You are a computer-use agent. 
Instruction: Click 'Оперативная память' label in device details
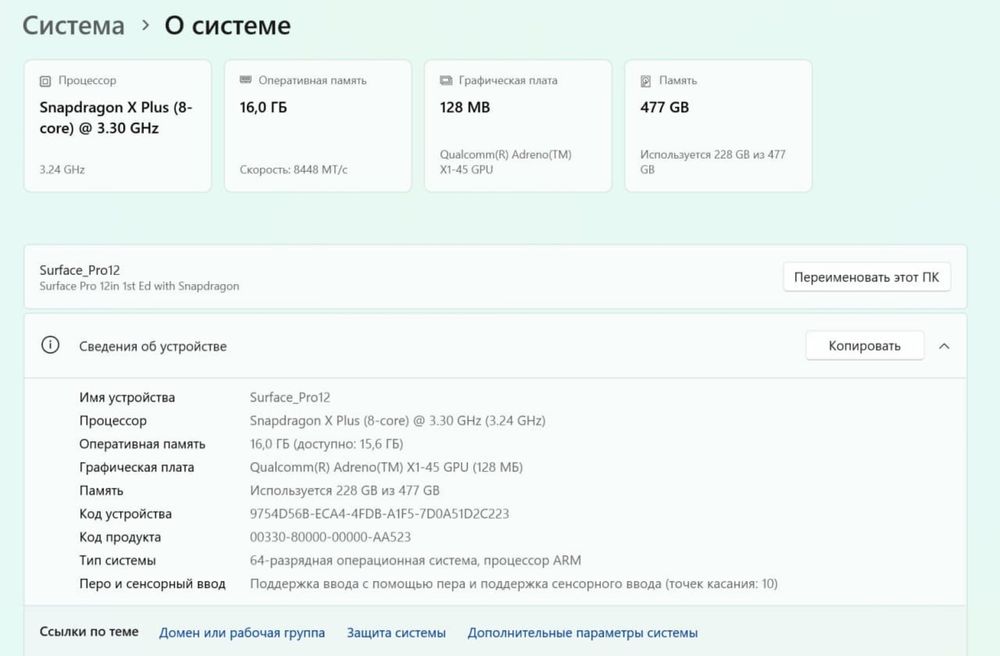pos(142,444)
